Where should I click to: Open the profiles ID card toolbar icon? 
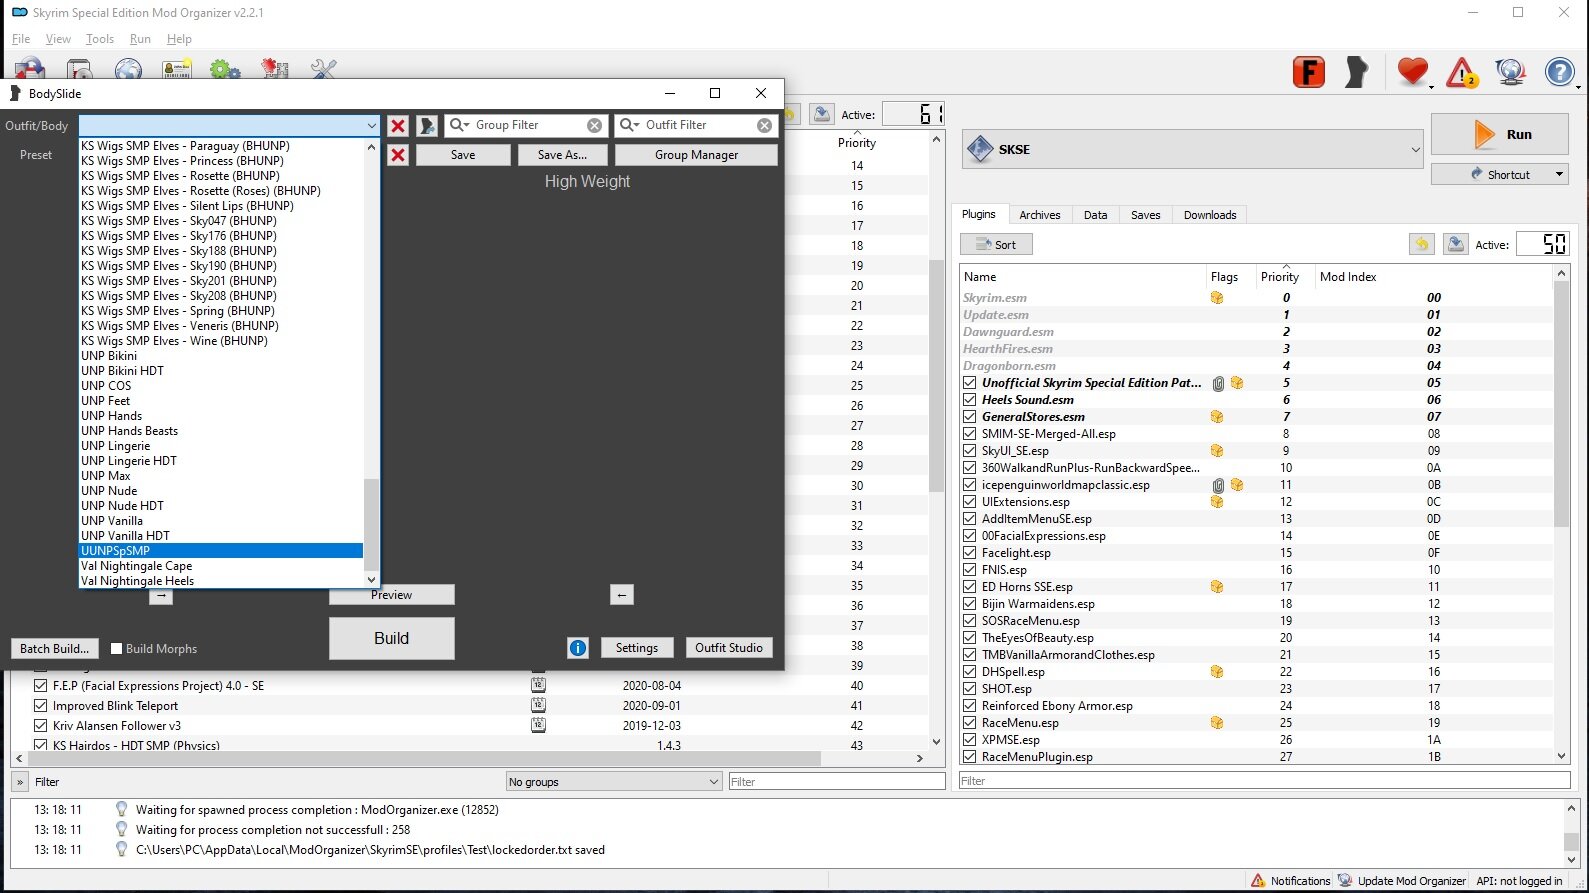point(177,69)
